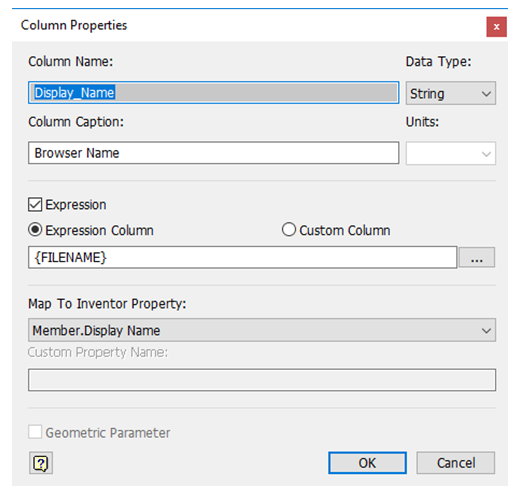525x498 pixels.
Task: Open the empty Units dropdown
Action: point(451,153)
